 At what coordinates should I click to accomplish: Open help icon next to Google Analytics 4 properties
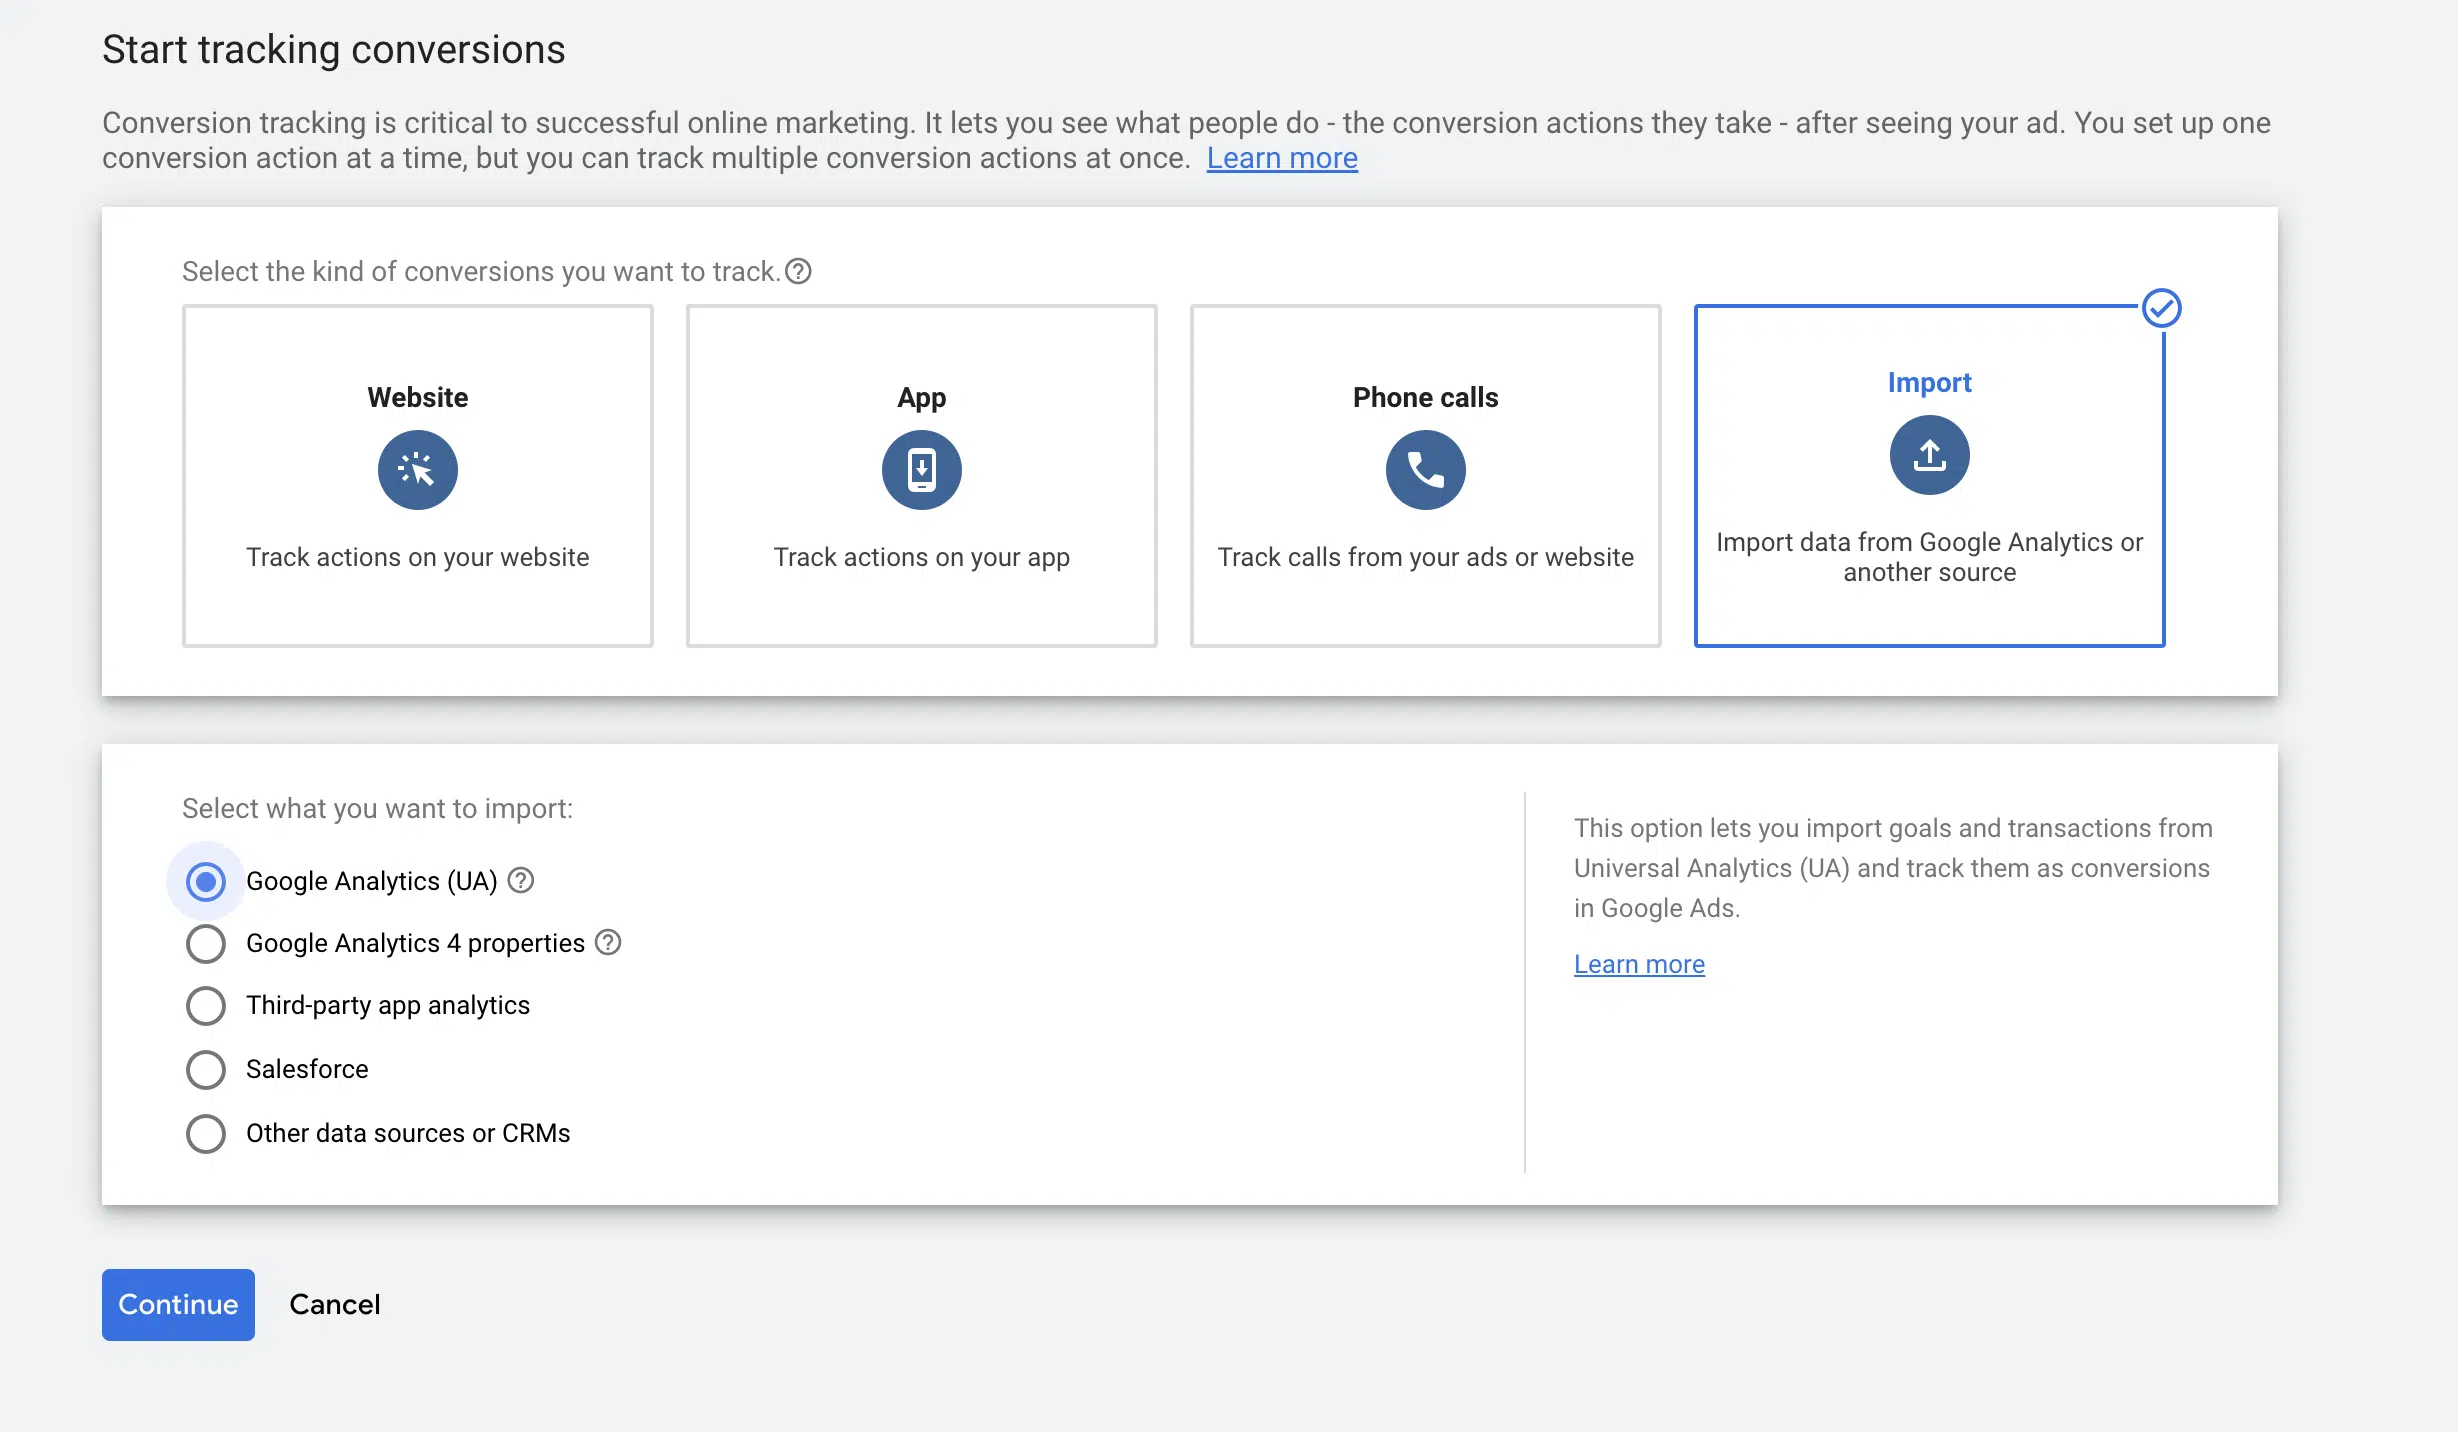coord(608,942)
